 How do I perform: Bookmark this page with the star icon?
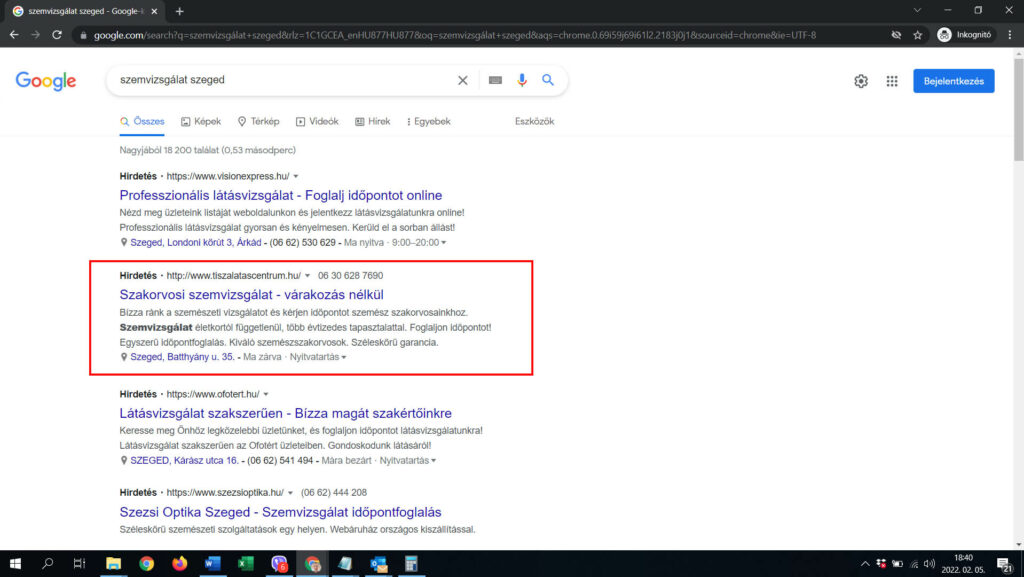pos(918,35)
